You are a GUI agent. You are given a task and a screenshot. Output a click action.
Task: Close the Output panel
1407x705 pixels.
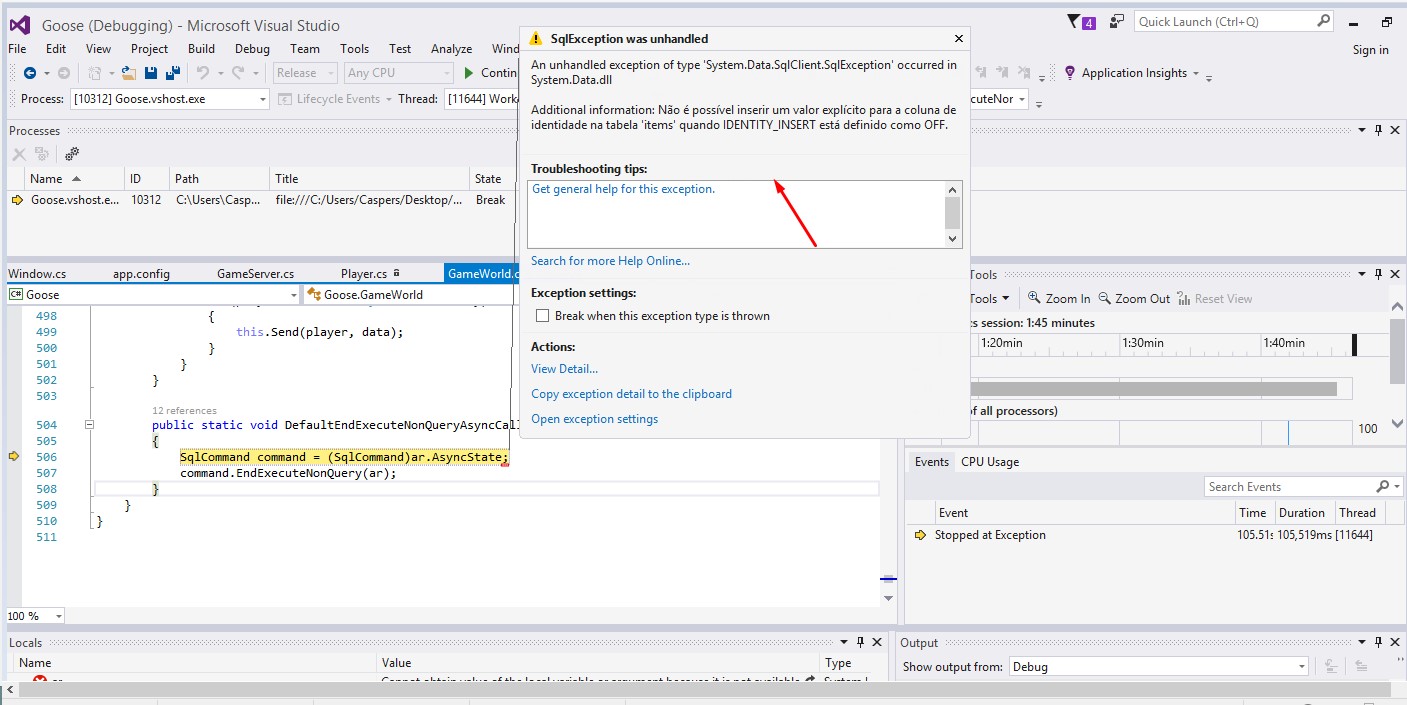(x=1394, y=643)
